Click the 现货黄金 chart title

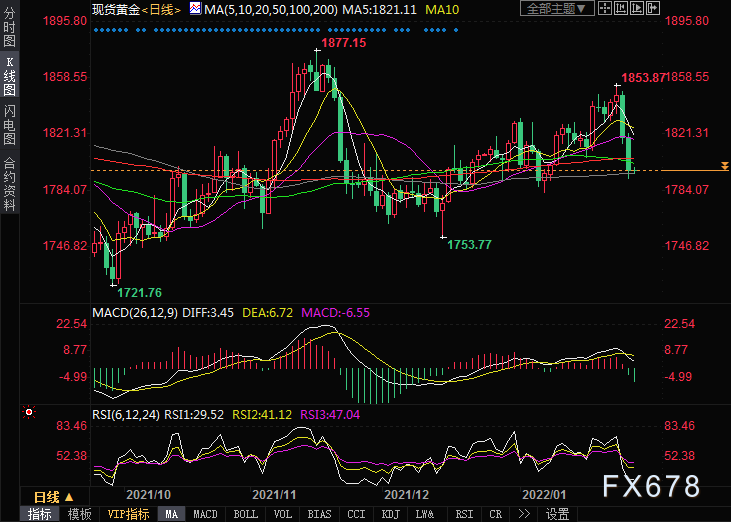116,9
